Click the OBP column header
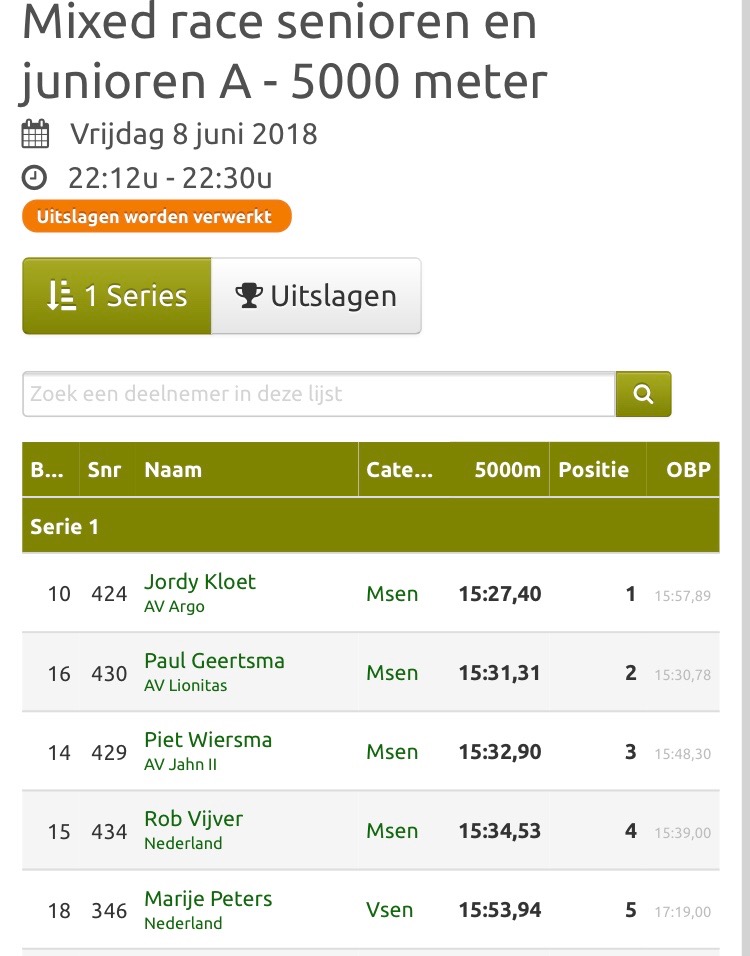The width and height of the screenshot is (750, 956). click(688, 469)
